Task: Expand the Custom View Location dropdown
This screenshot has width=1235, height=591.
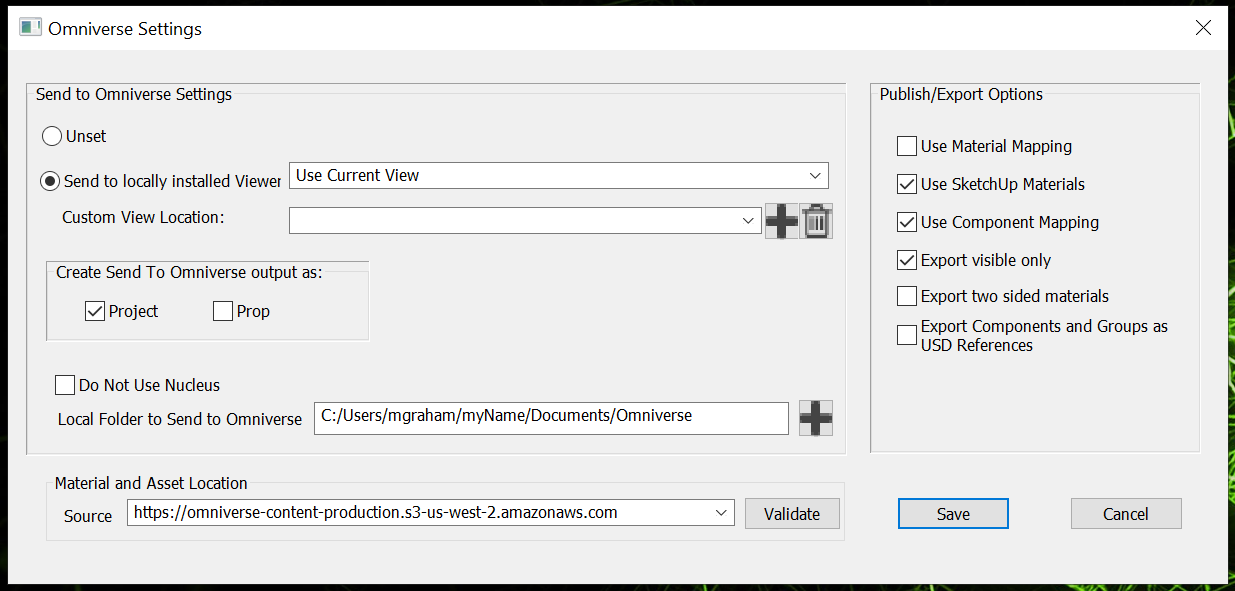Action: click(x=525, y=220)
